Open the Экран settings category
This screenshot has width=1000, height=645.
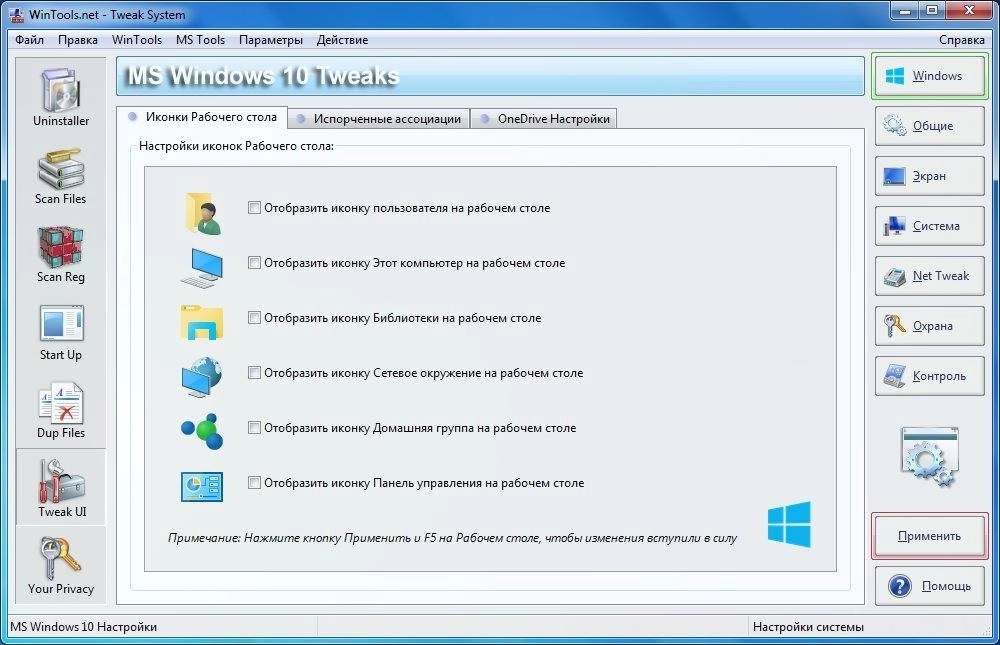929,175
